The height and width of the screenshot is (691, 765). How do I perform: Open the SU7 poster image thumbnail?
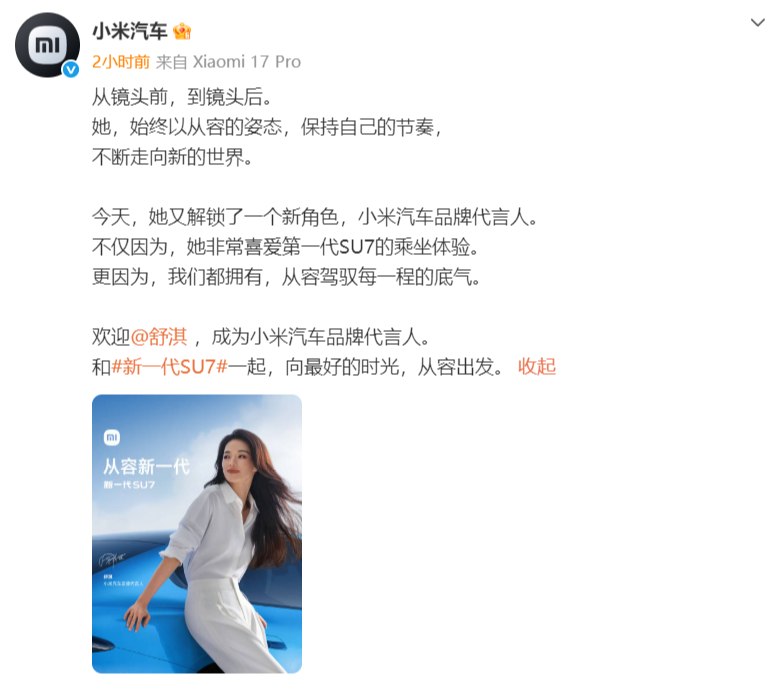[197, 534]
